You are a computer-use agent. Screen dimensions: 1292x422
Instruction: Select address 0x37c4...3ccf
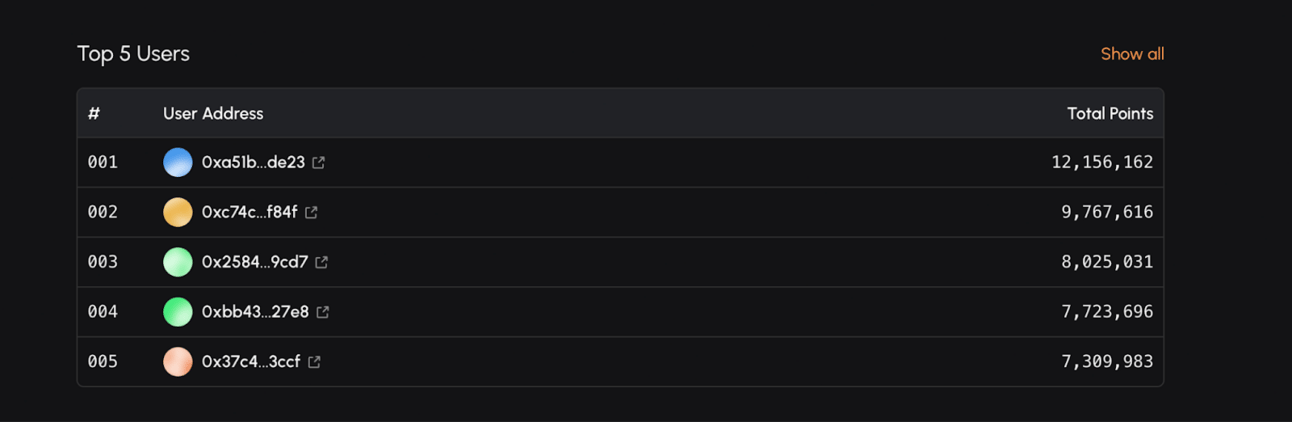[251, 362]
